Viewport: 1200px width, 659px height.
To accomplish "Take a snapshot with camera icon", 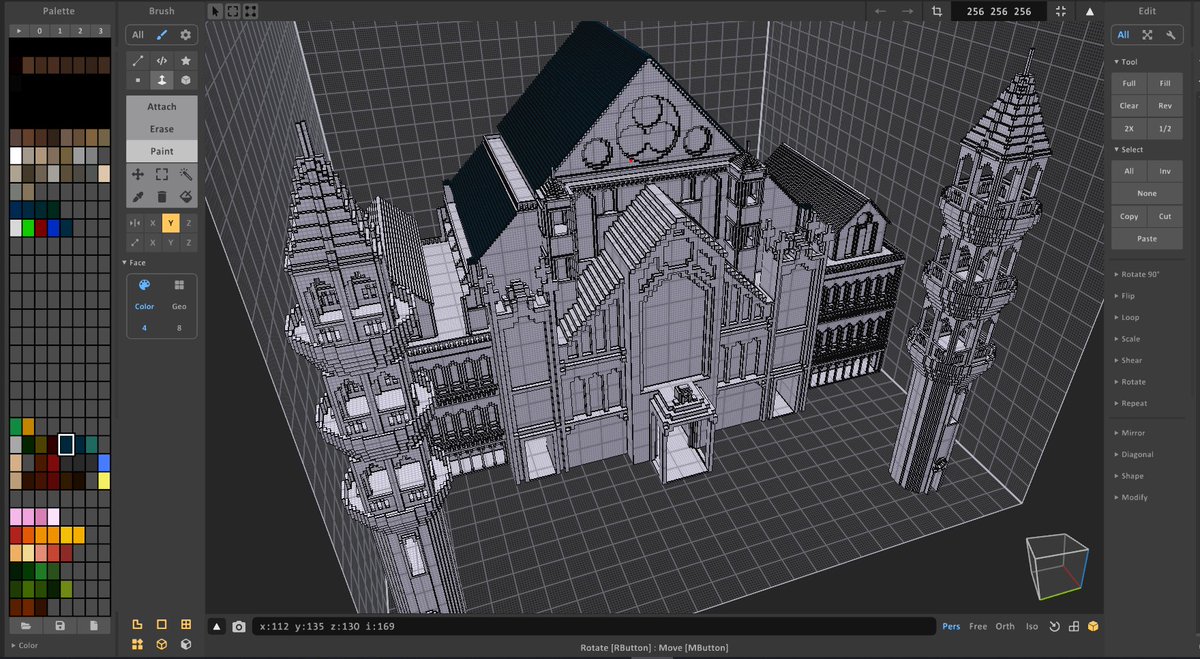I will point(239,626).
